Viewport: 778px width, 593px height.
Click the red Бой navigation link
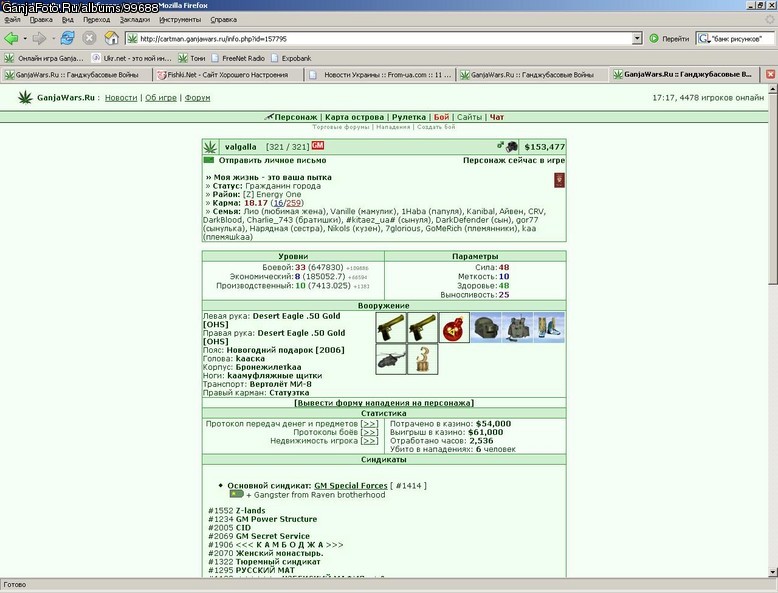(x=441, y=117)
